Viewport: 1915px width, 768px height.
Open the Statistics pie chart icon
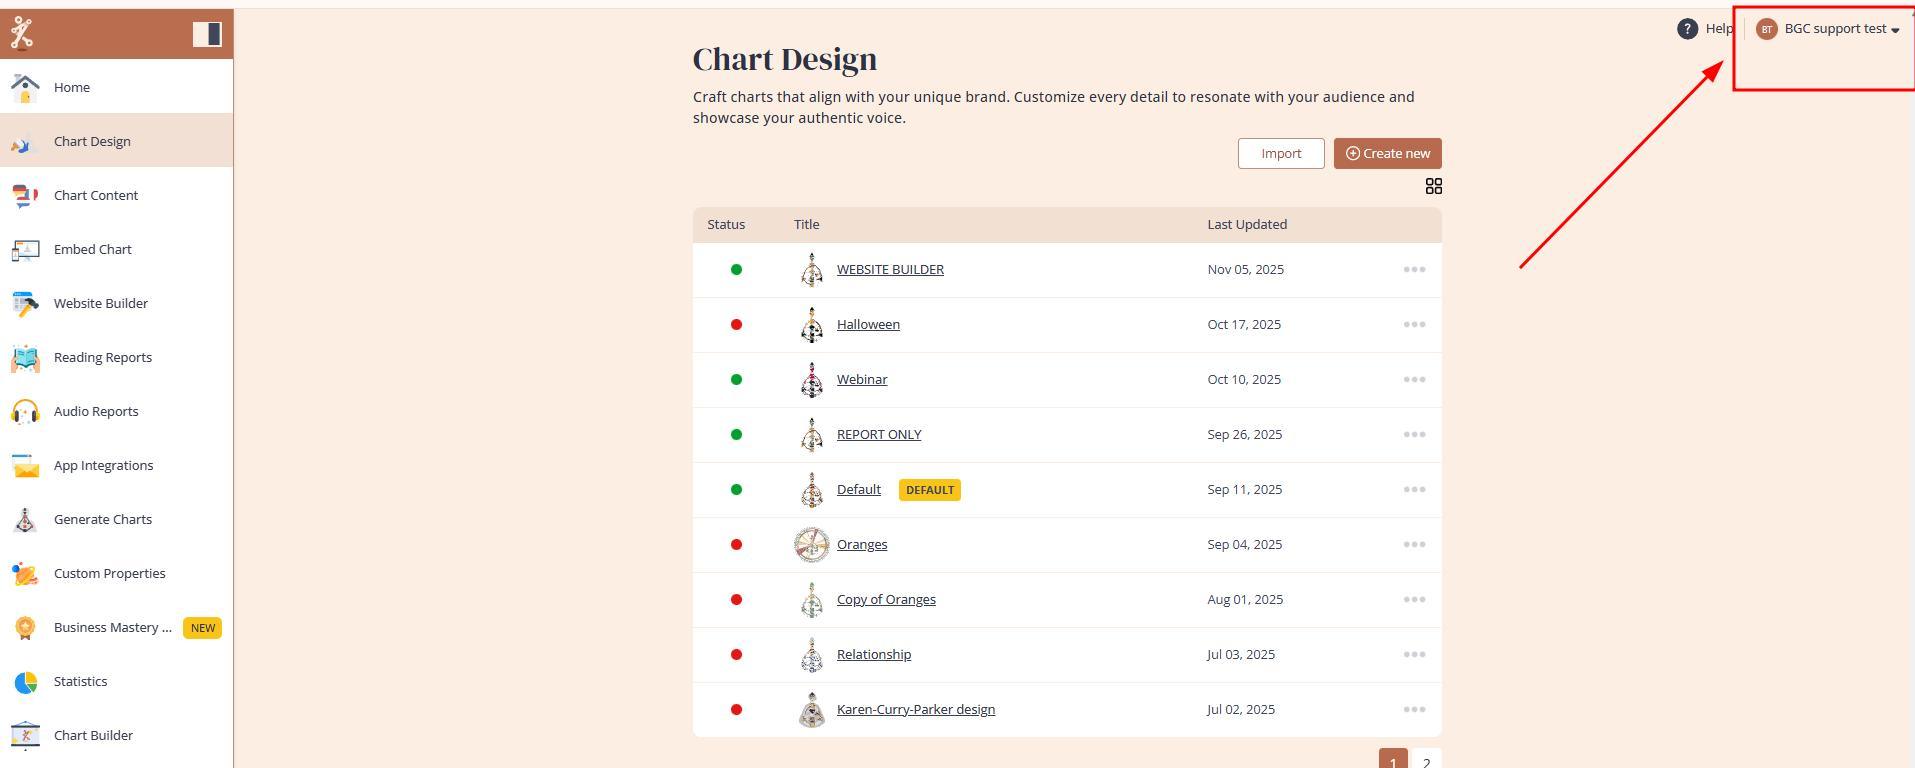(25, 682)
